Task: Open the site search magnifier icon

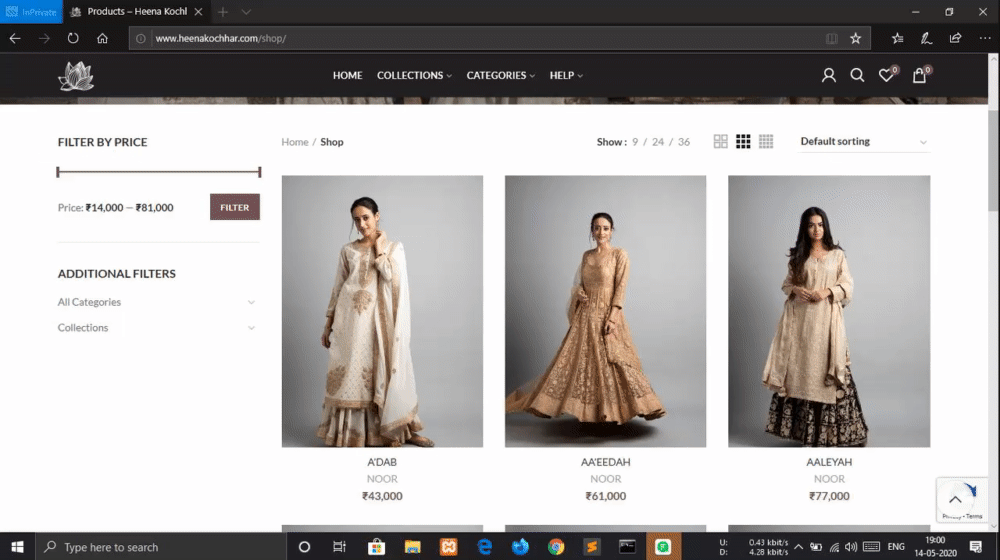Action: 857,75
